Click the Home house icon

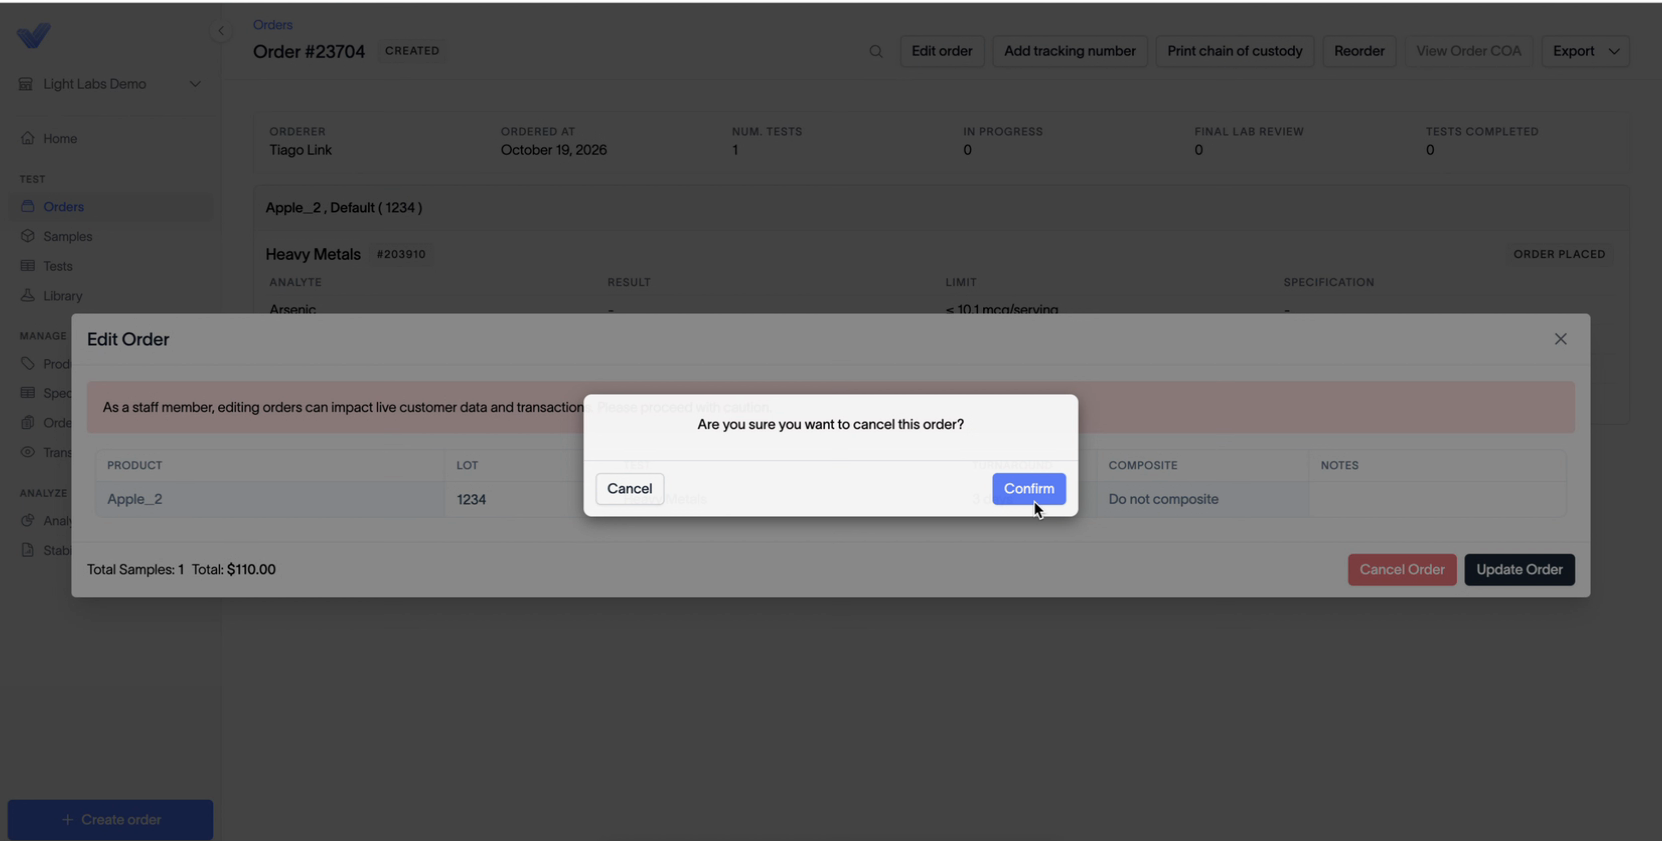click(27, 139)
